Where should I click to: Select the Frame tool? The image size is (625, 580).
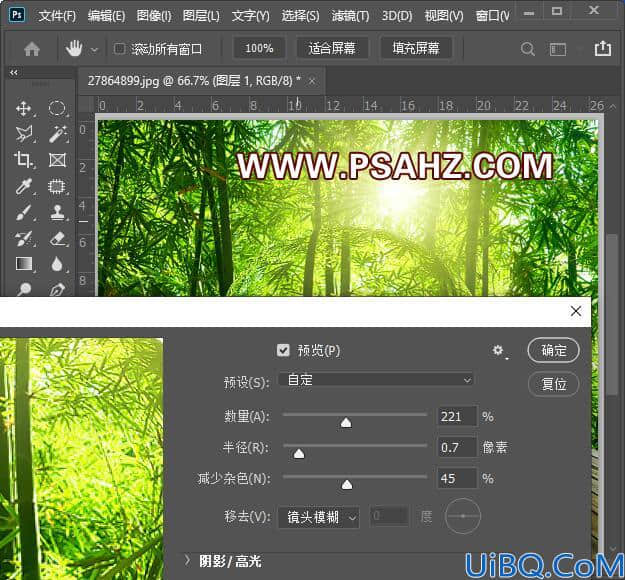click(x=57, y=160)
